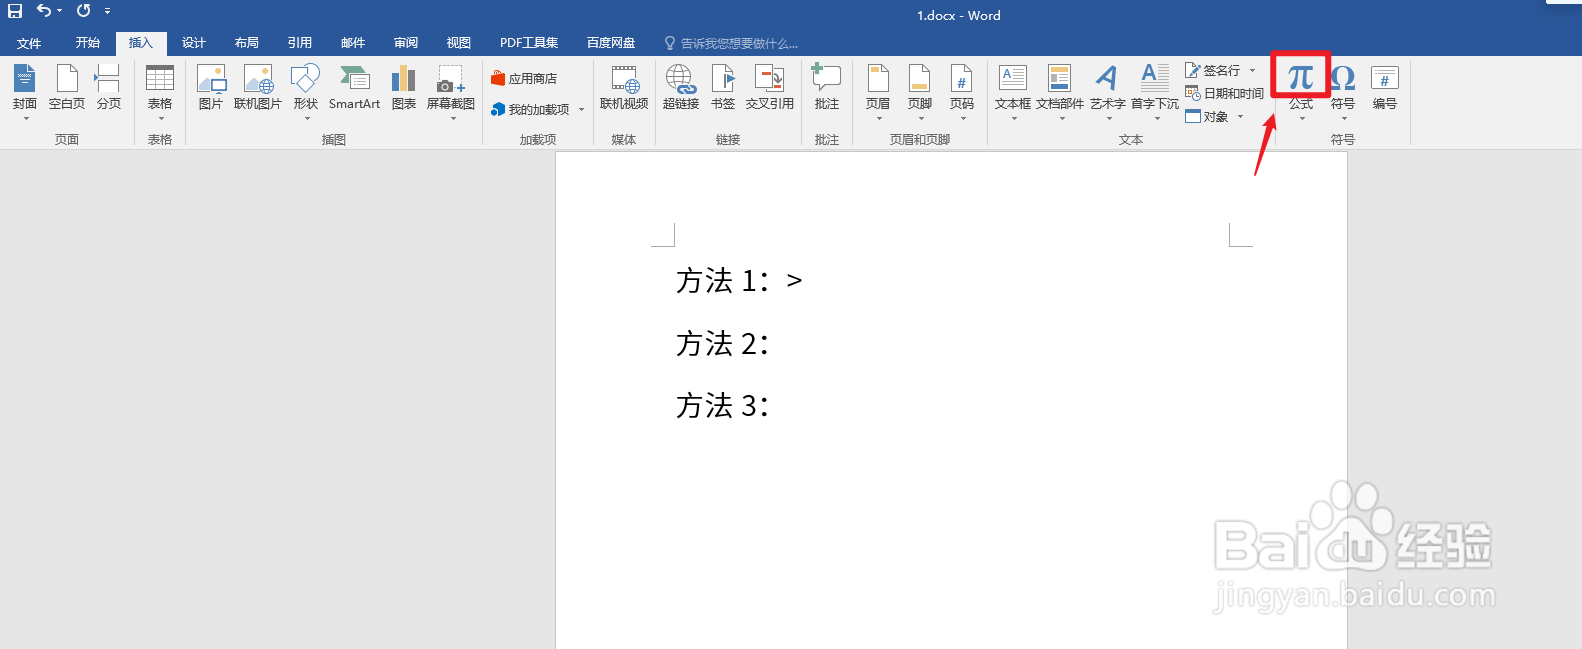The width and height of the screenshot is (1582, 649).
Task: Open the PDF工具集 tab
Action: click(529, 43)
